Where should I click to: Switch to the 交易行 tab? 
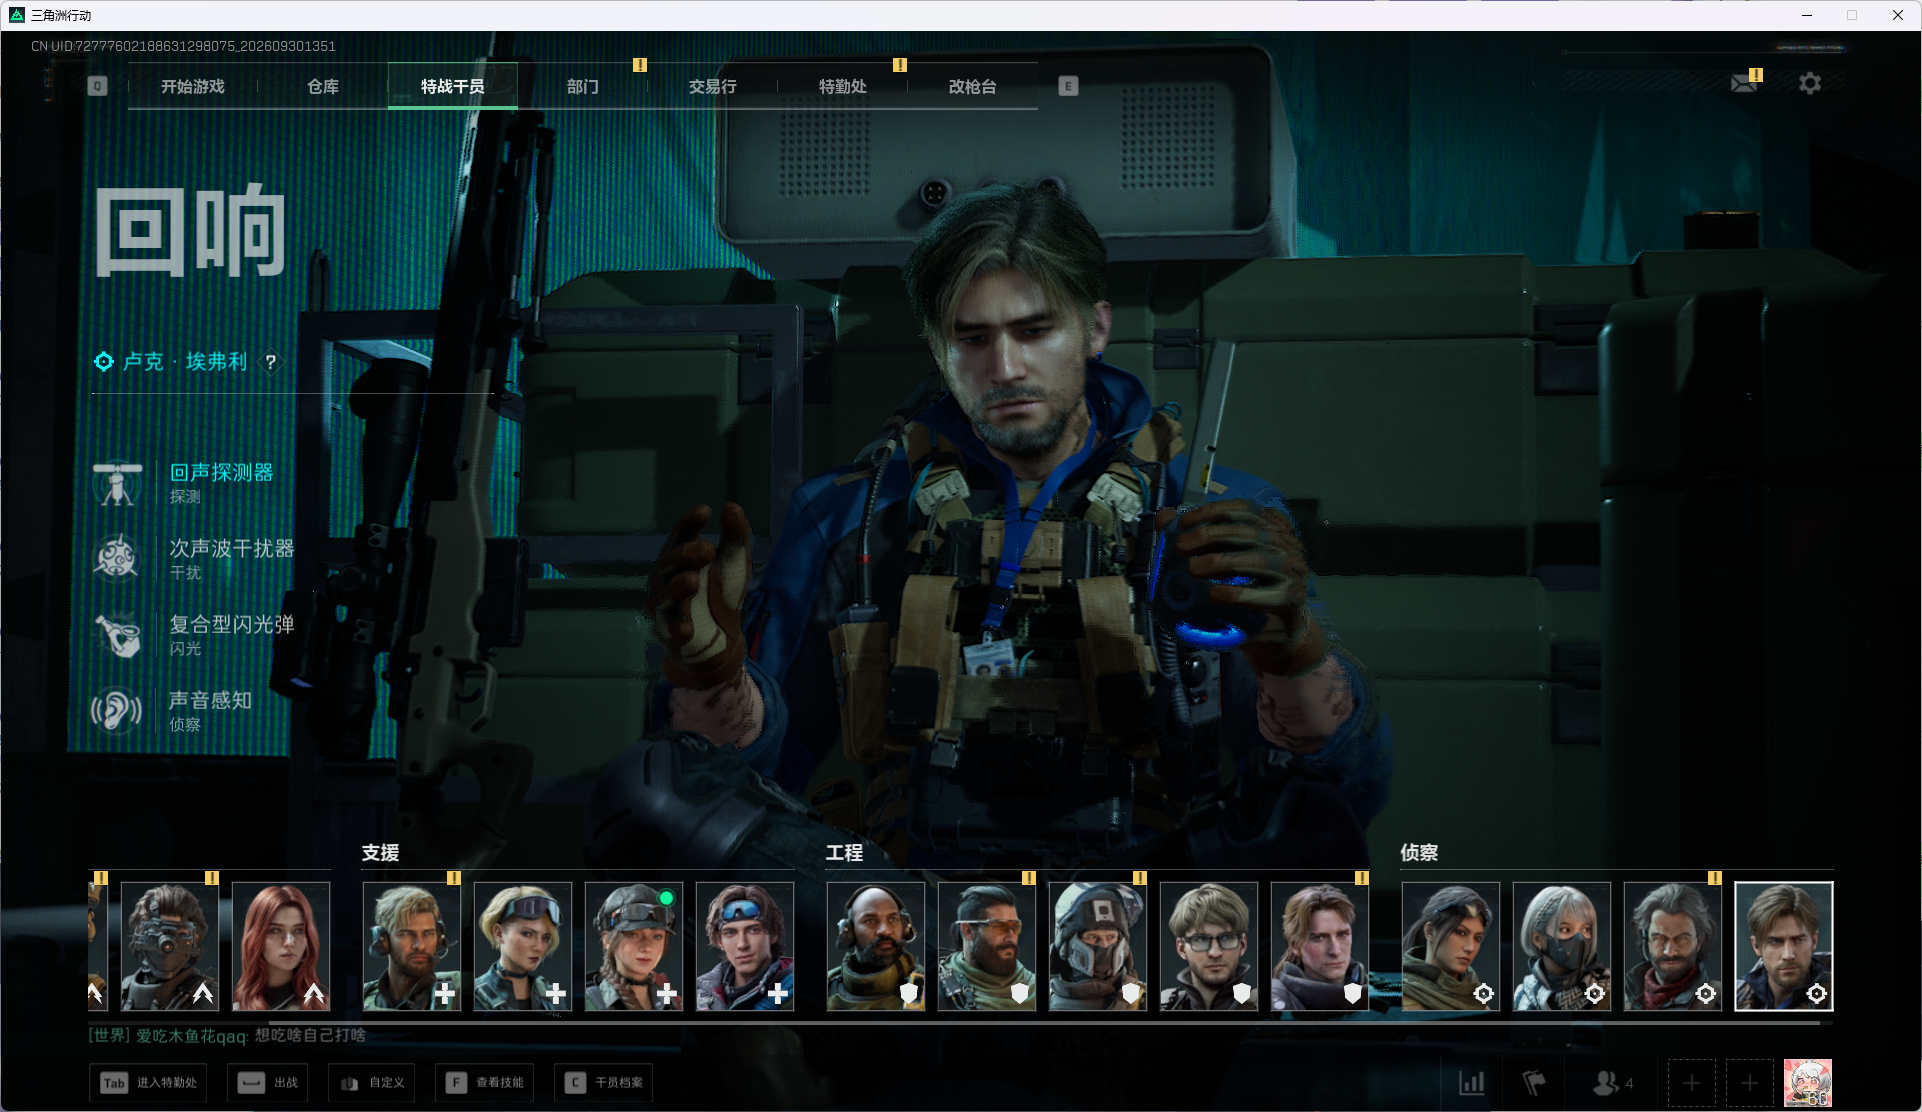click(713, 87)
